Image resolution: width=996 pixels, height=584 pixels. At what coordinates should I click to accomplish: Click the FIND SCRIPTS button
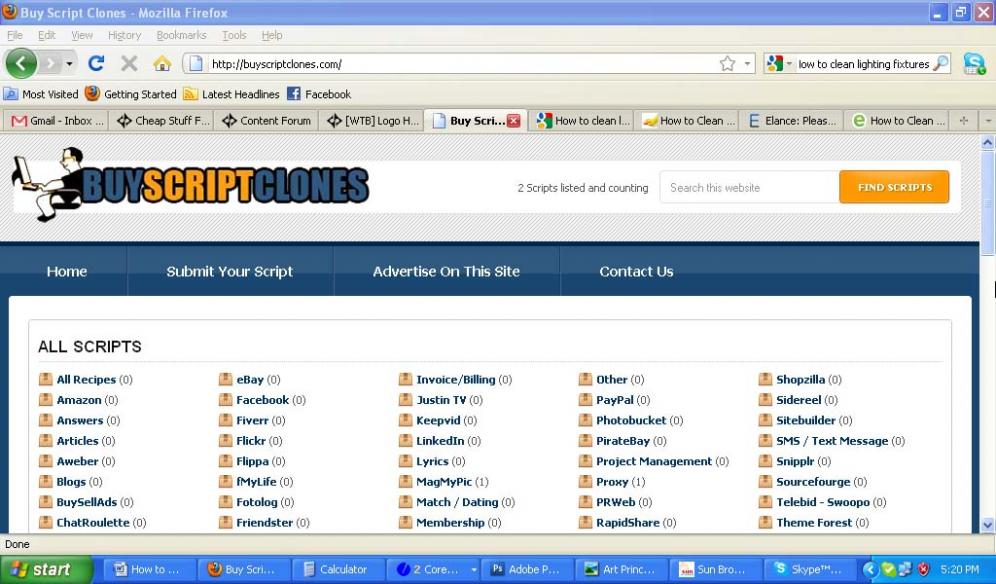(894, 187)
